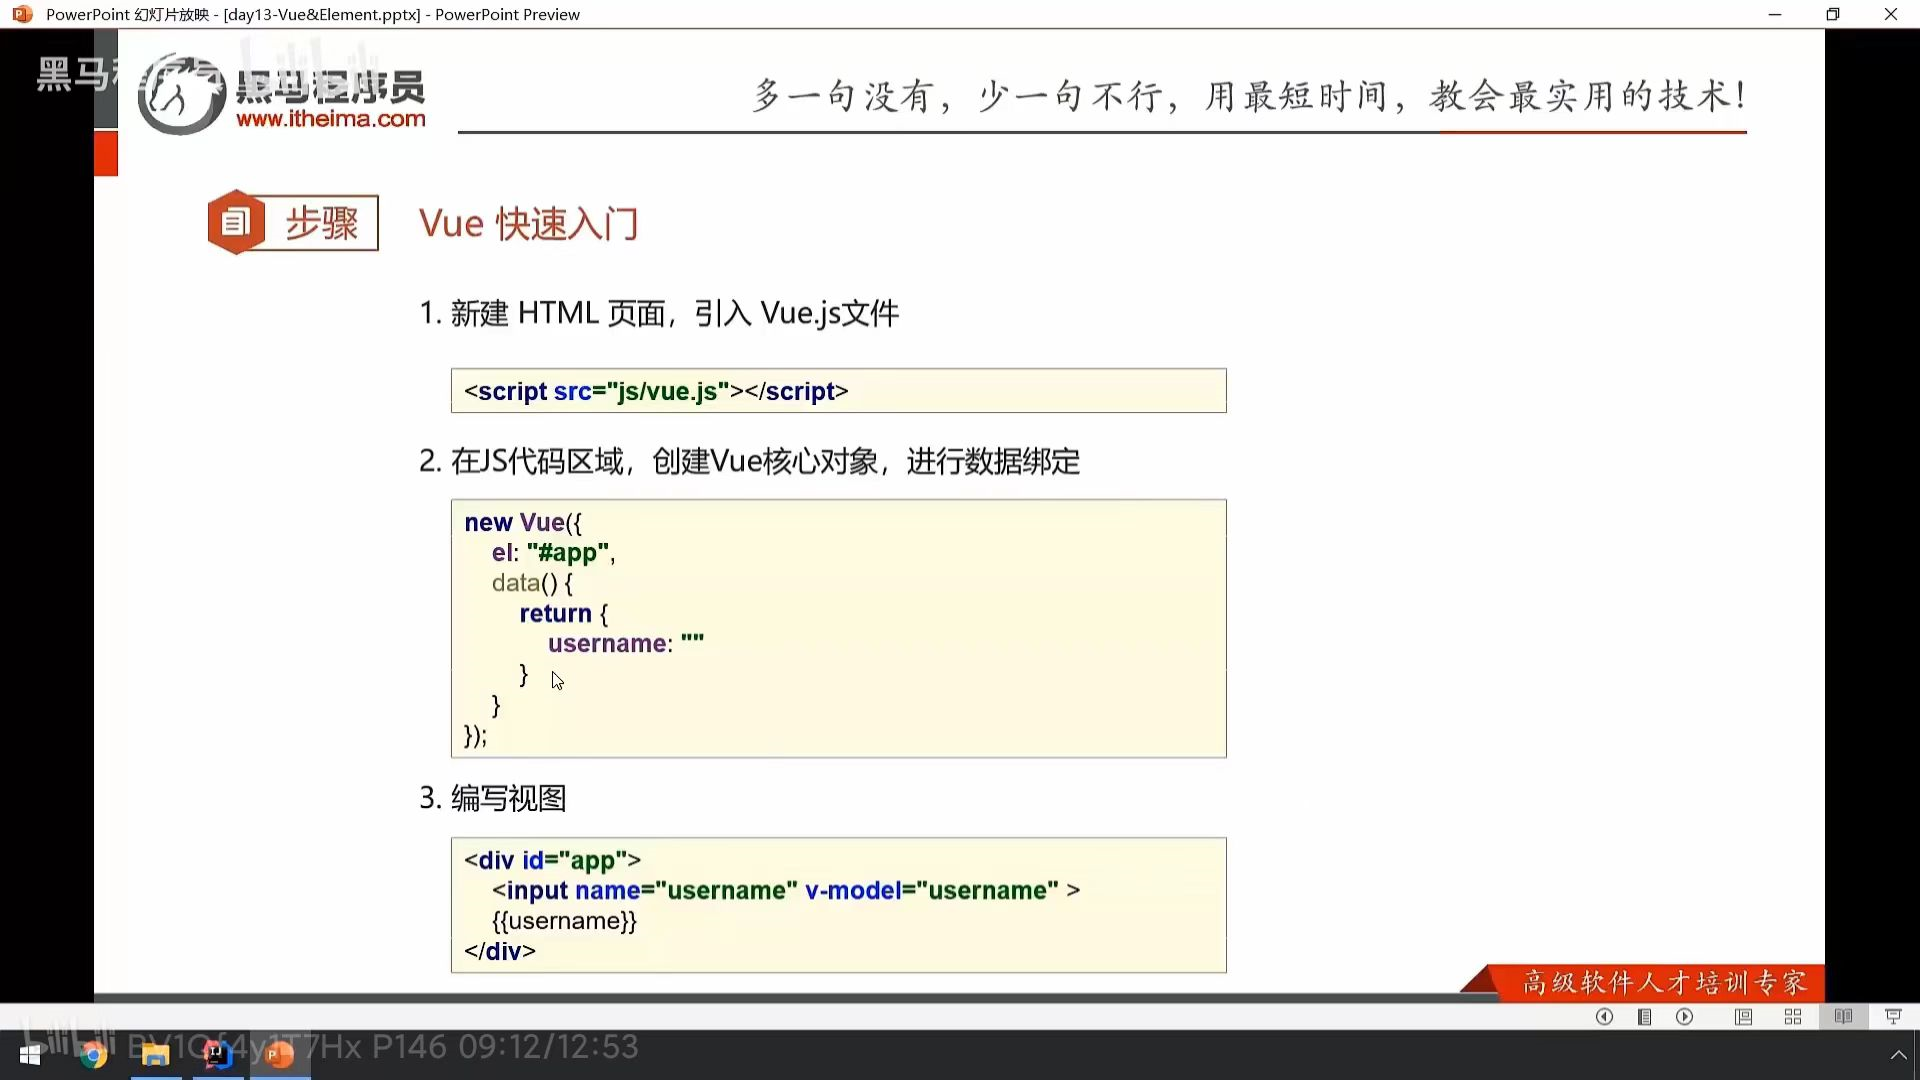Image resolution: width=1920 pixels, height=1080 pixels.
Task: Show hidden system tray icons
Action: [x=1898, y=1055]
